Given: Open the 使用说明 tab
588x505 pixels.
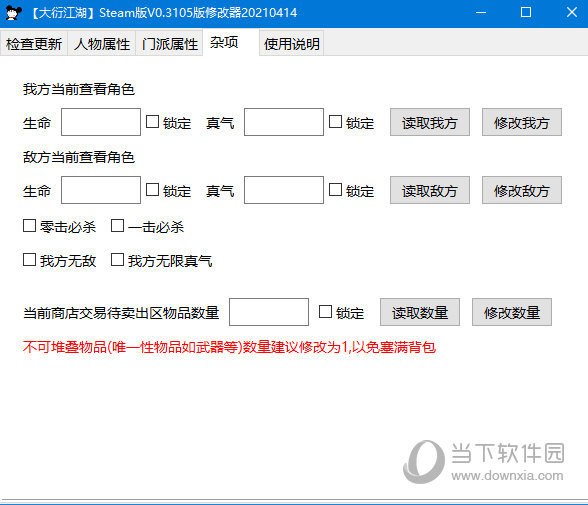Looking at the screenshot, I should (291, 44).
